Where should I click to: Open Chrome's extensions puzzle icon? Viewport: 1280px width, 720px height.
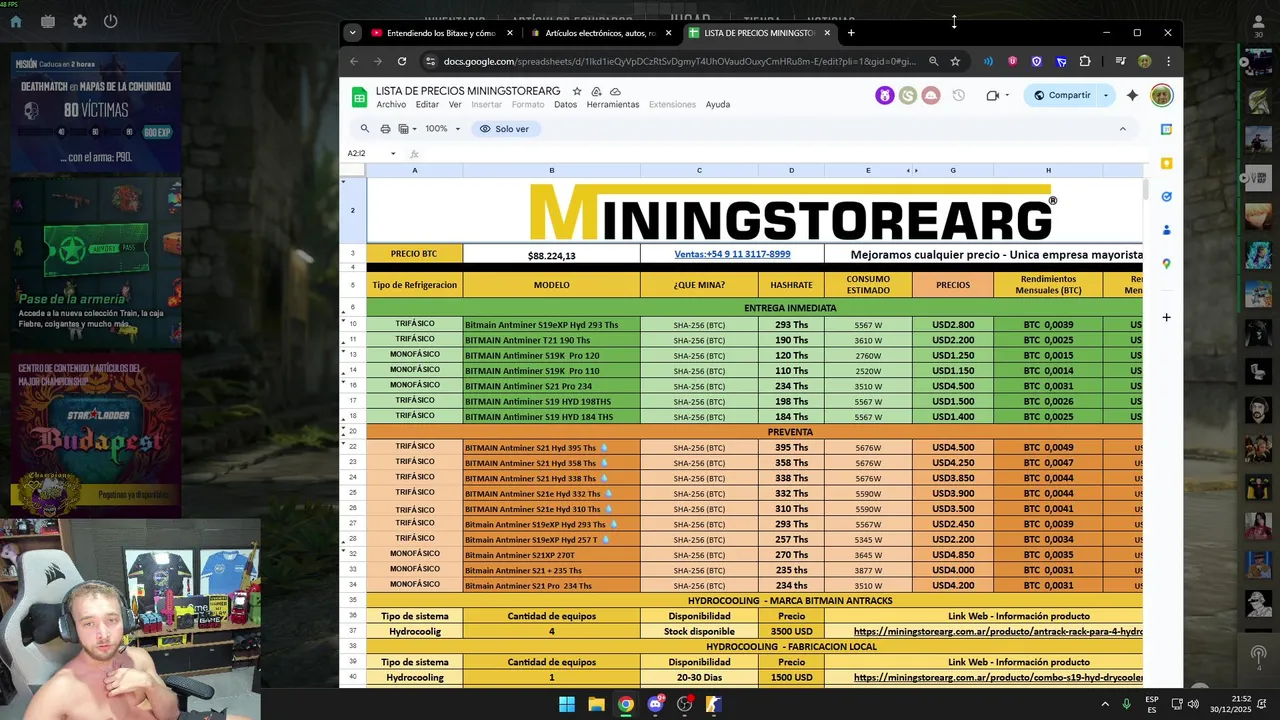pos(1085,61)
